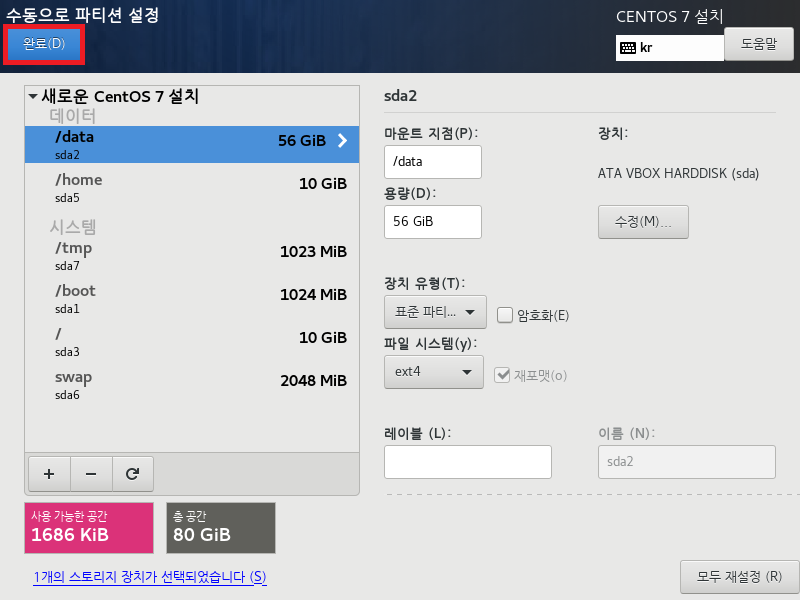Click the 도움말 help button
This screenshot has width=800, height=600.
tap(759, 44)
